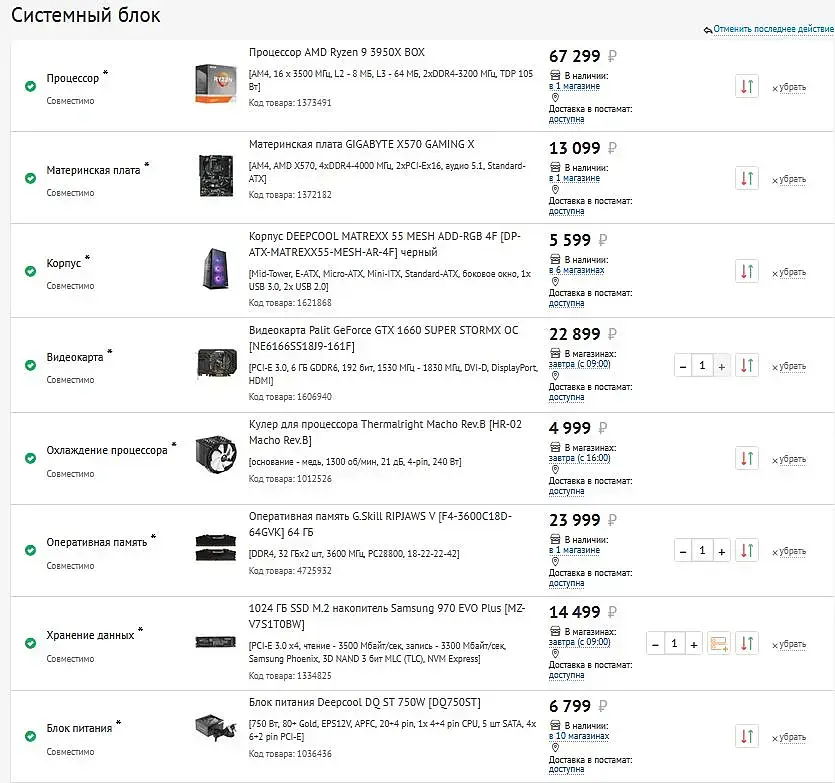Click the swap icon for the Deepcool power supply
Screen dimensions: 835x783
747,737
